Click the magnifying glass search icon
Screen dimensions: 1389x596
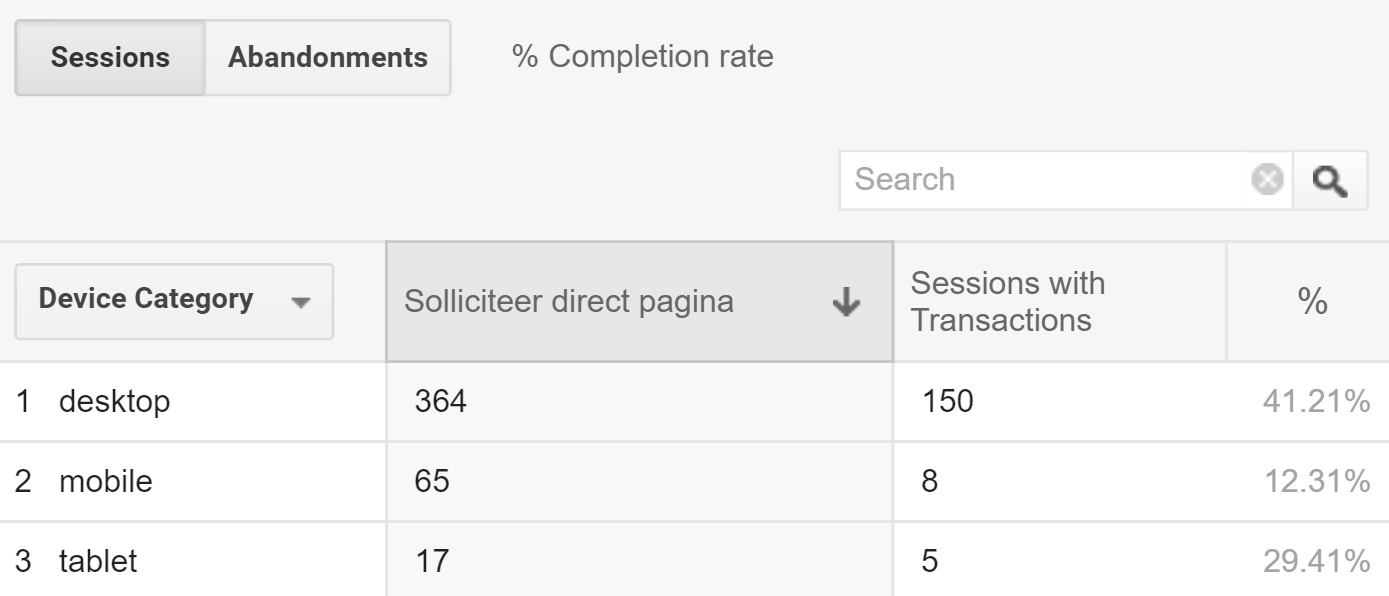click(x=1330, y=181)
